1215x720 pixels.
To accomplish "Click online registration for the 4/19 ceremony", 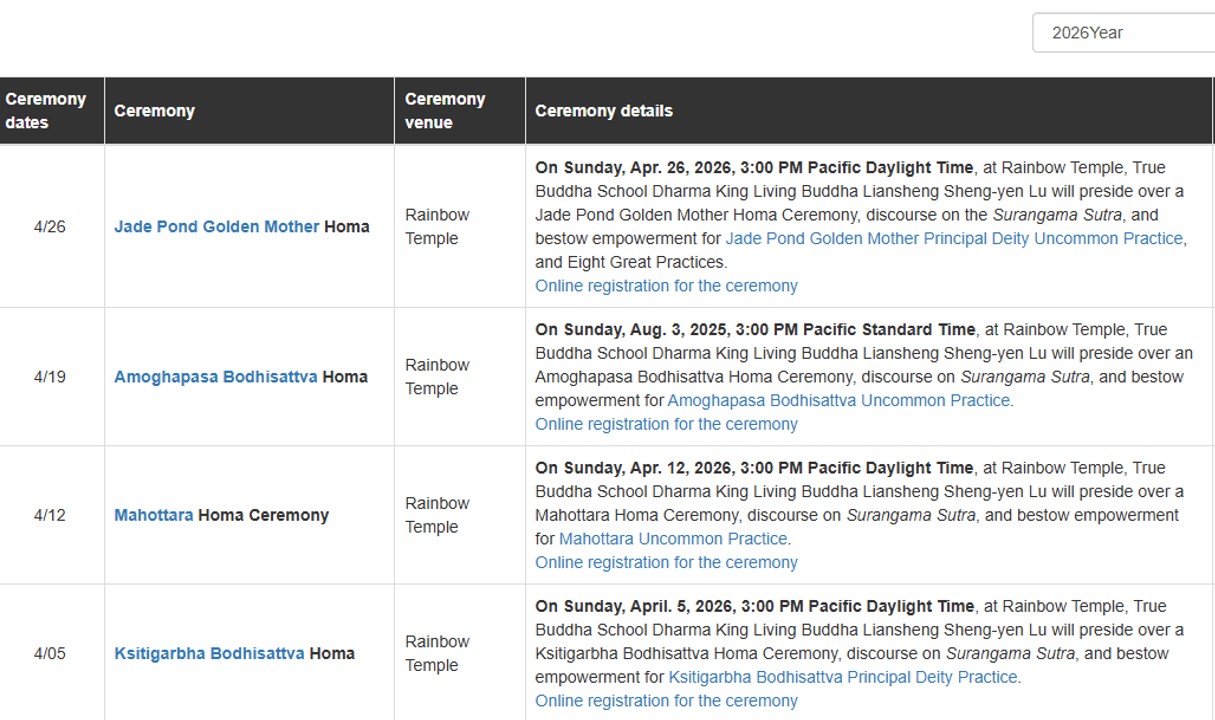I will click(x=666, y=424).
